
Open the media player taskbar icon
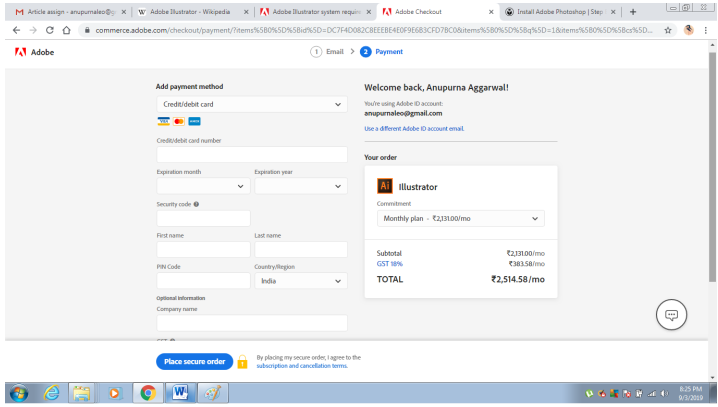click(x=114, y=393)
